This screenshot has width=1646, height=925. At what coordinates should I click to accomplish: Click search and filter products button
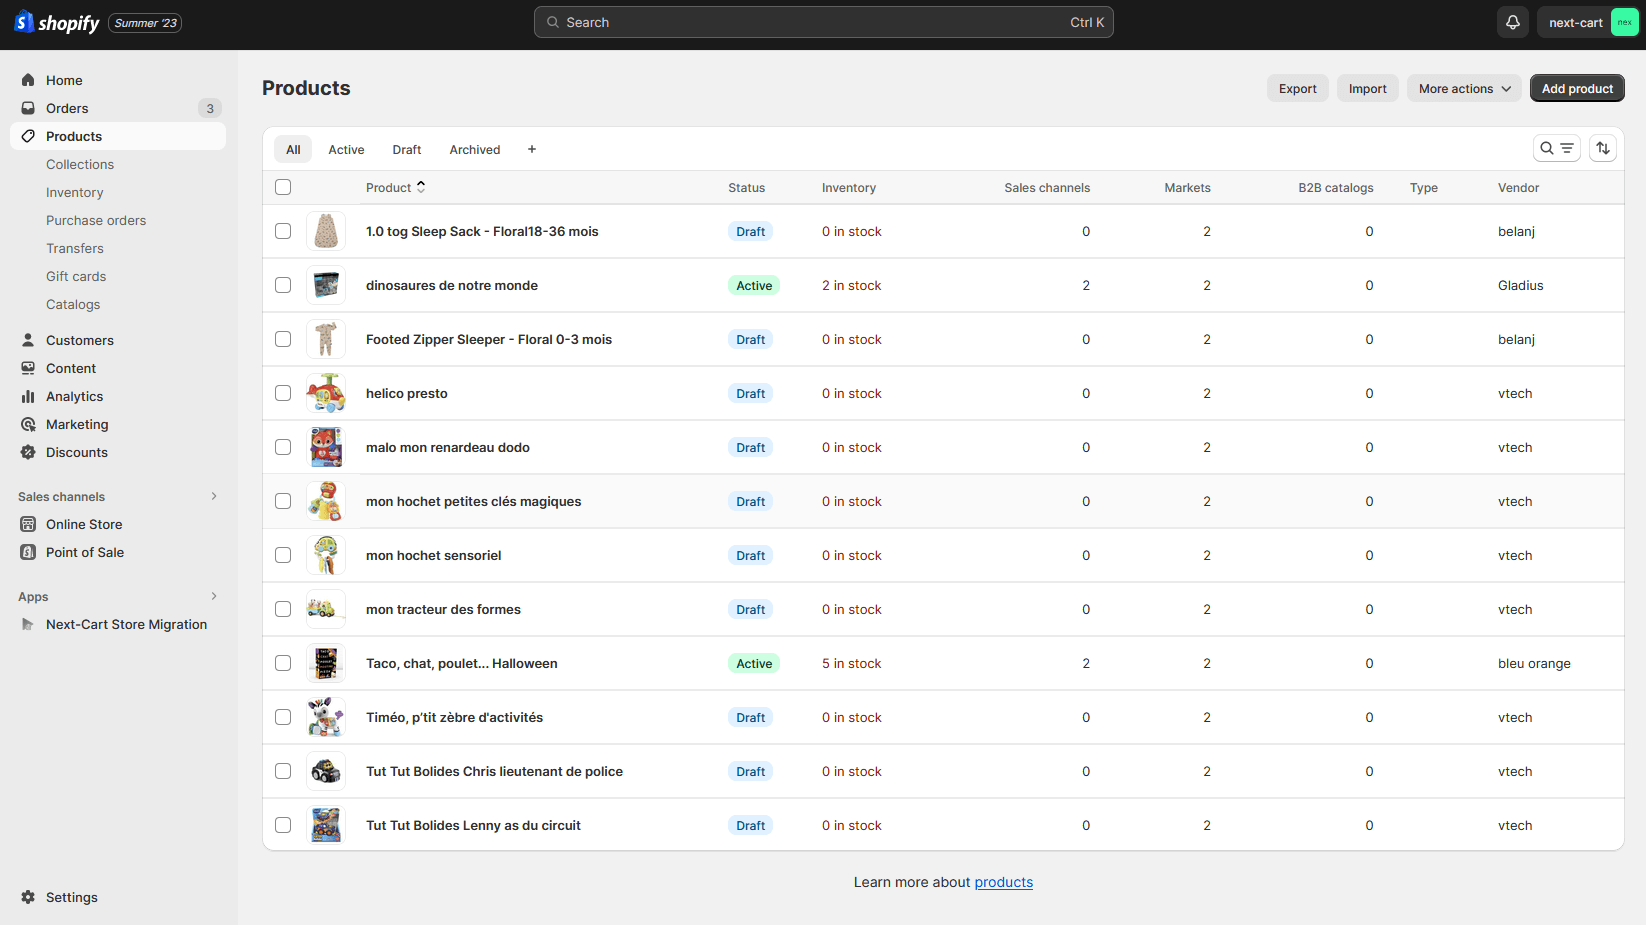point(1557,148)
